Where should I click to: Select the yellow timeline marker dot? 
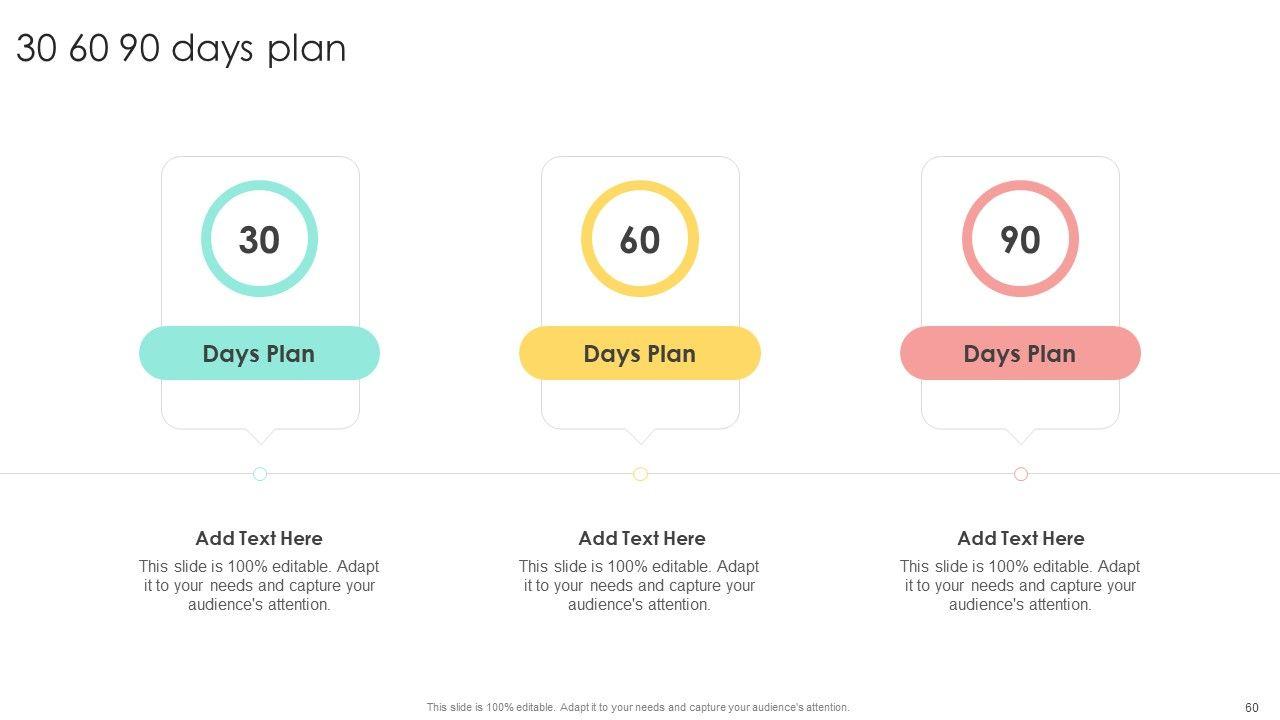[640, 474]
